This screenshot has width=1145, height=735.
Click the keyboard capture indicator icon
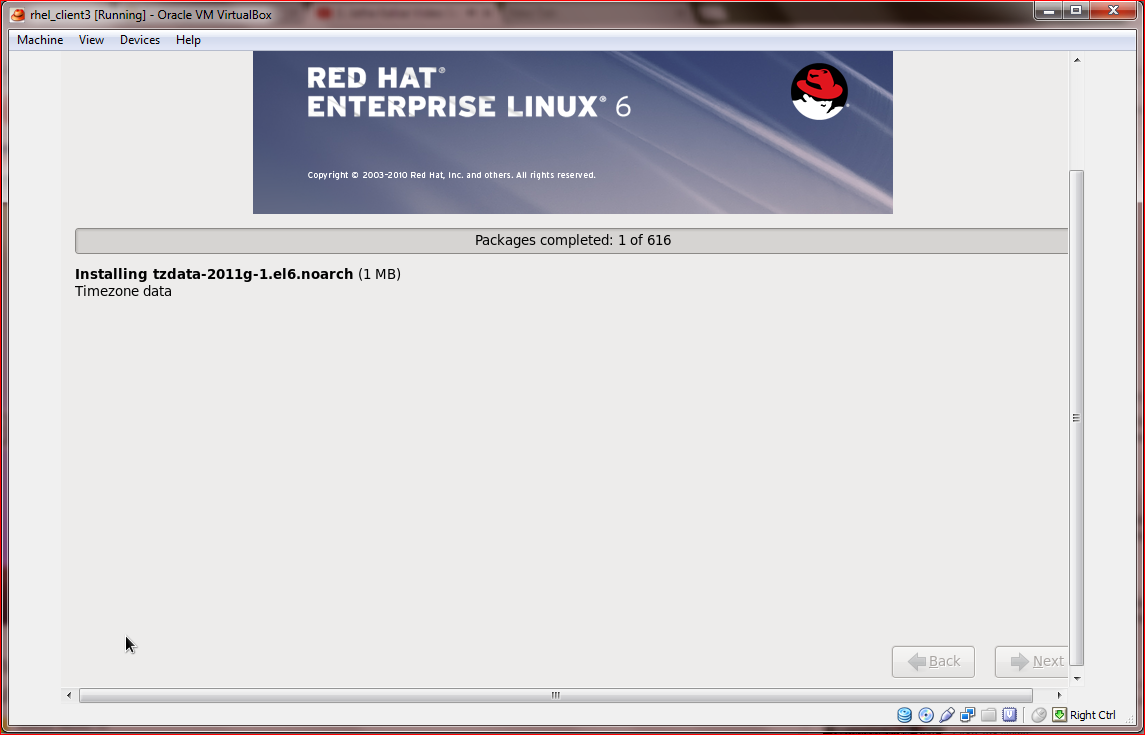1058,714
